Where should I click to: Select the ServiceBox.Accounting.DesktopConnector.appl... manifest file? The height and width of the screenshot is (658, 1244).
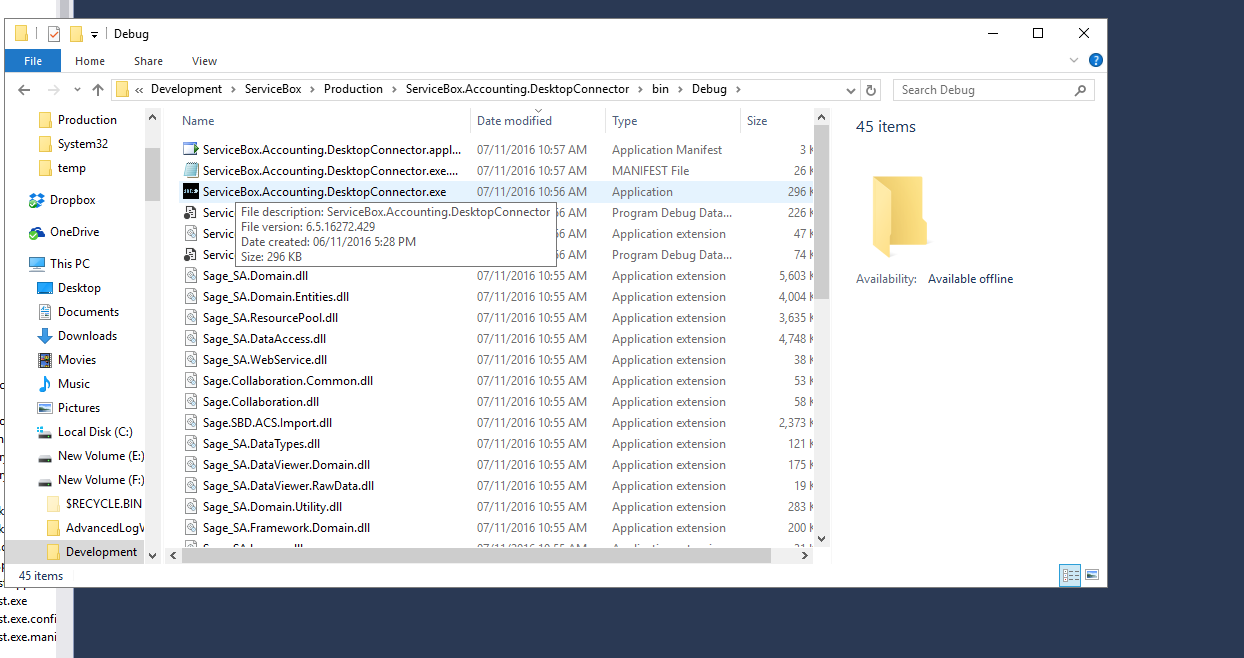click(x=331, y=150)
